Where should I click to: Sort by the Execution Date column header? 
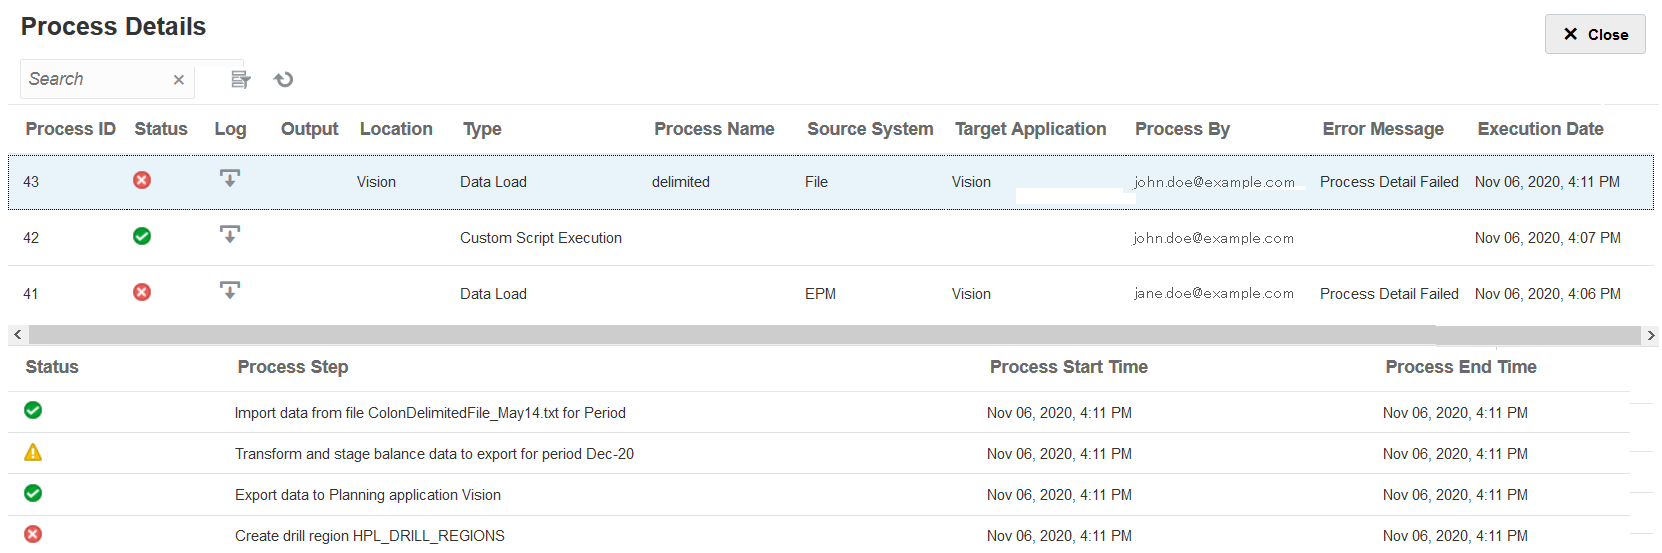pos(1540,129)
